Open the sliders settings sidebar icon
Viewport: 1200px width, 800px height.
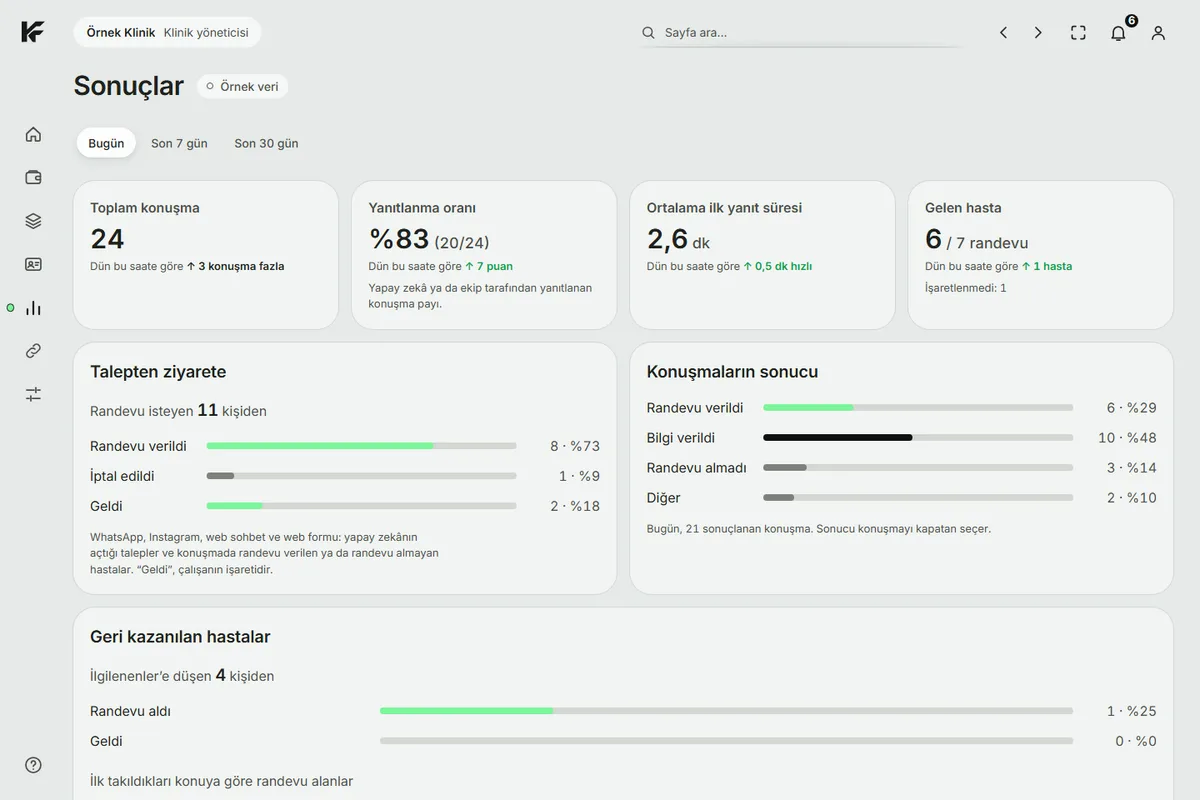point(33,394)
